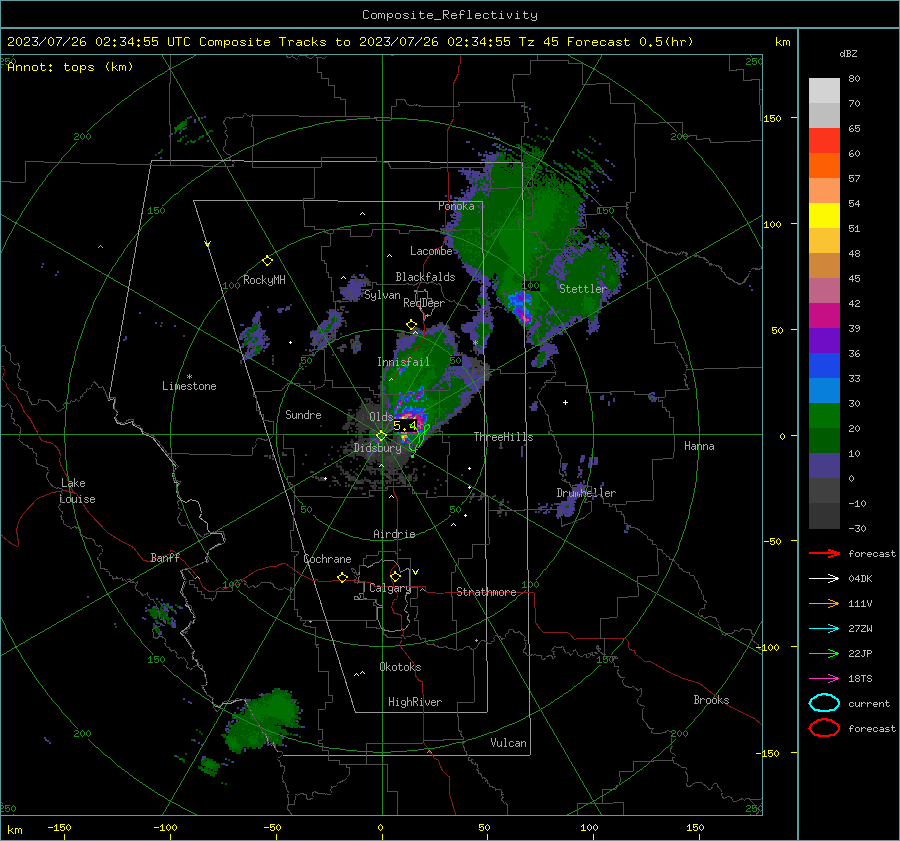Screen dimensions: 900x841
Task: Click the bright green swatch below the 30 label
Action: pyautogui.click(x=824, y=416)
